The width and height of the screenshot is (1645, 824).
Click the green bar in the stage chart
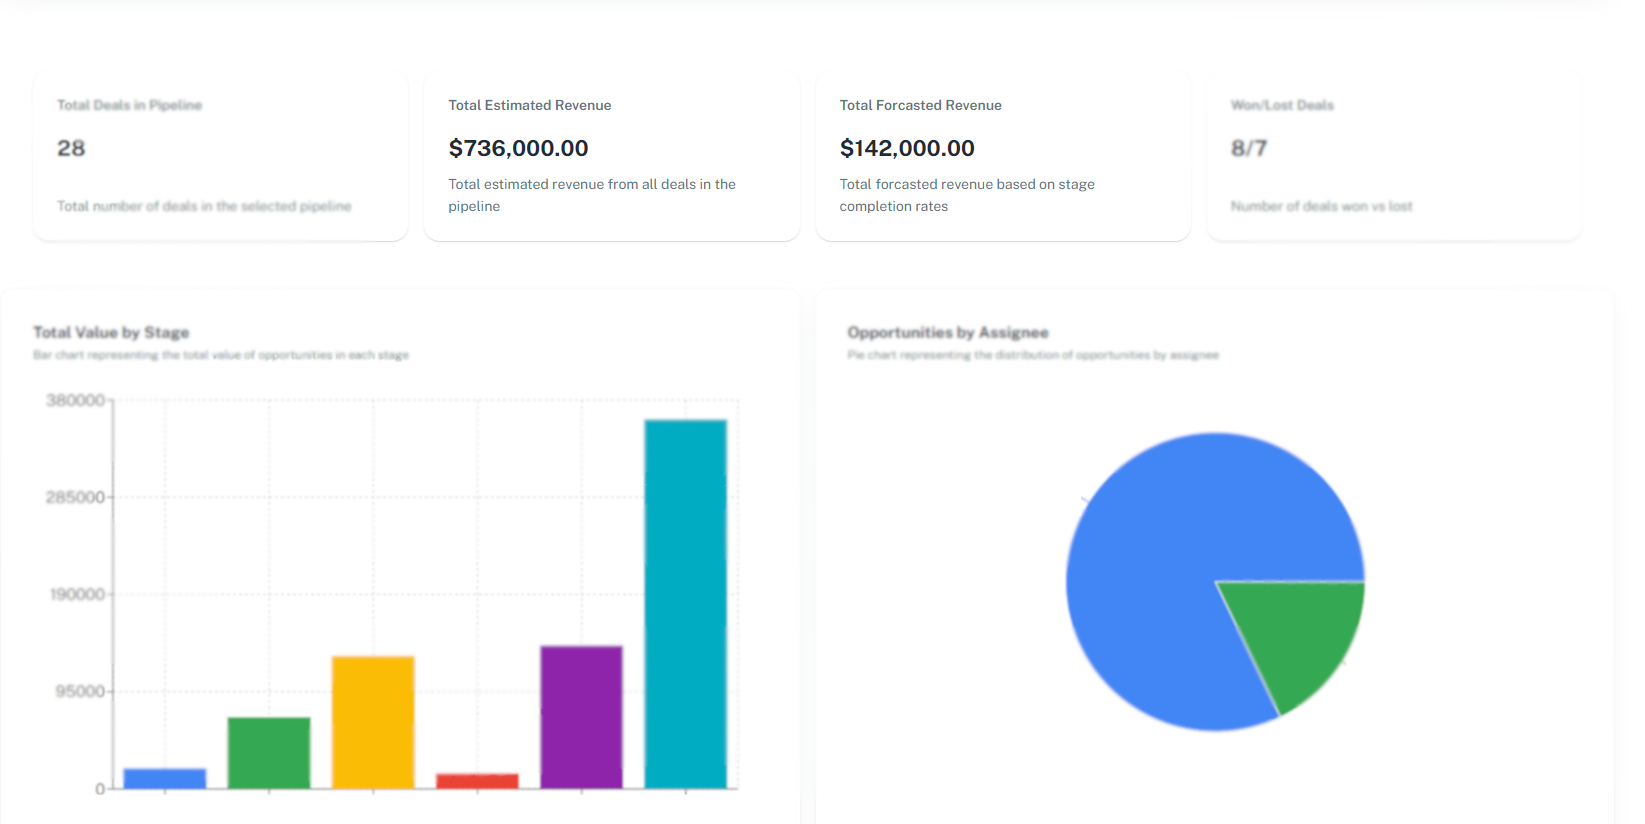pos(269,752)
